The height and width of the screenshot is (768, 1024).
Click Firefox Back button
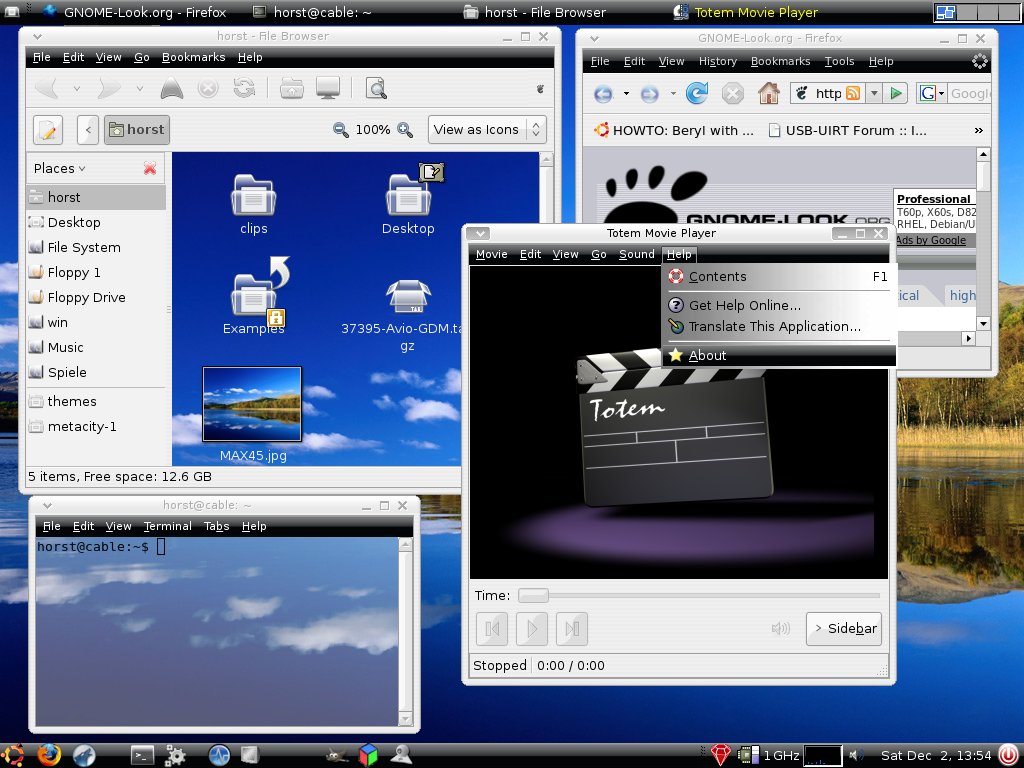pyautogui.click(x=603, y=94)
